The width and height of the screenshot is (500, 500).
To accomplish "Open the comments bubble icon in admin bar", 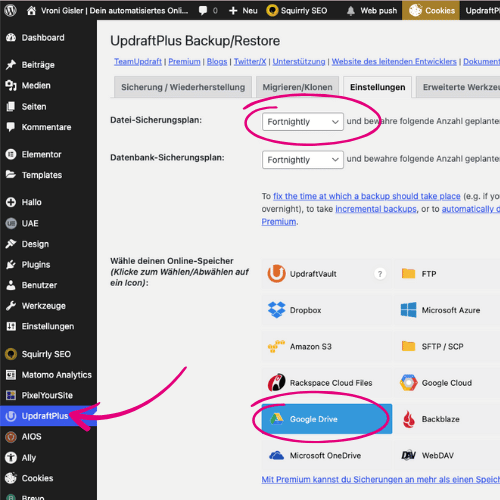I will pyautogui.click(x=203, y=11).
